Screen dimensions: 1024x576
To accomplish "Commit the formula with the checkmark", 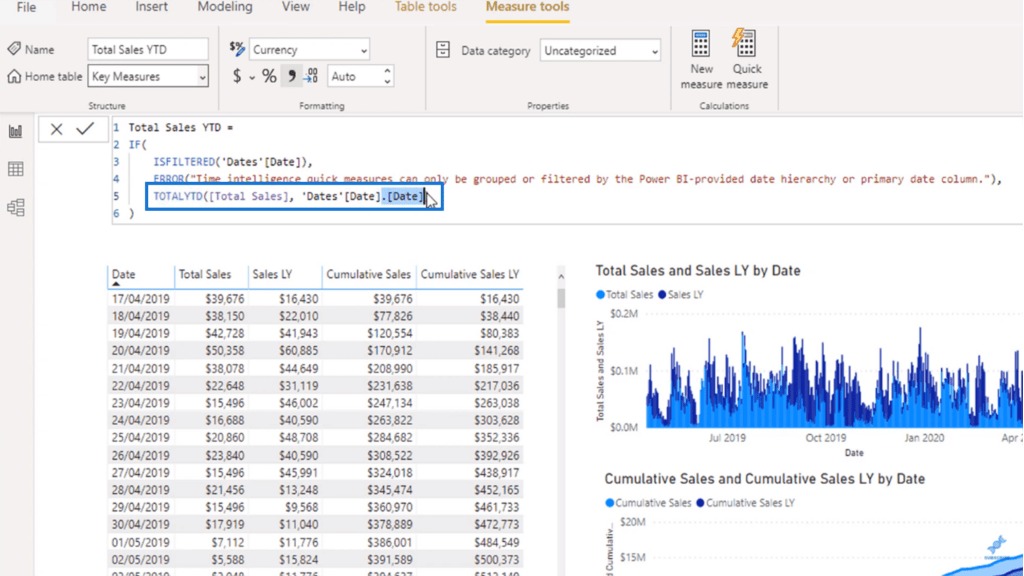I will [85, 129].
